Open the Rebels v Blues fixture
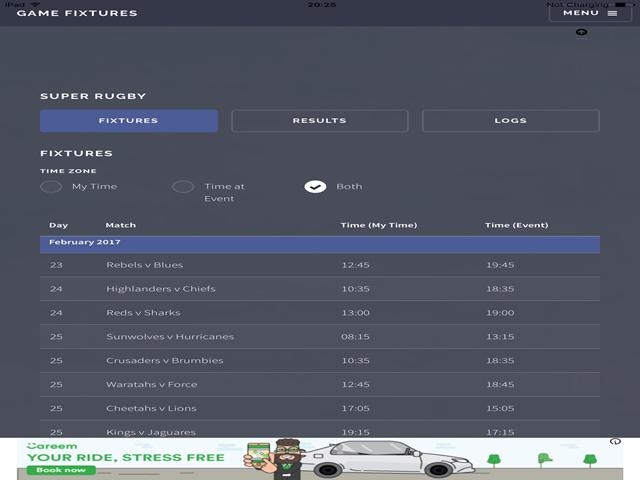The image size is (640, 480). [x=145, y=265]
